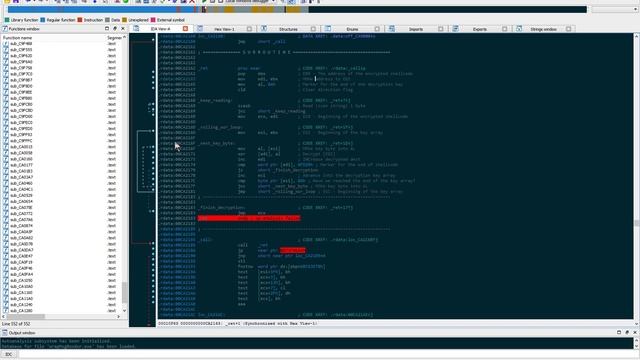
Task: Close the Structures tab
Action: point(313,29)
